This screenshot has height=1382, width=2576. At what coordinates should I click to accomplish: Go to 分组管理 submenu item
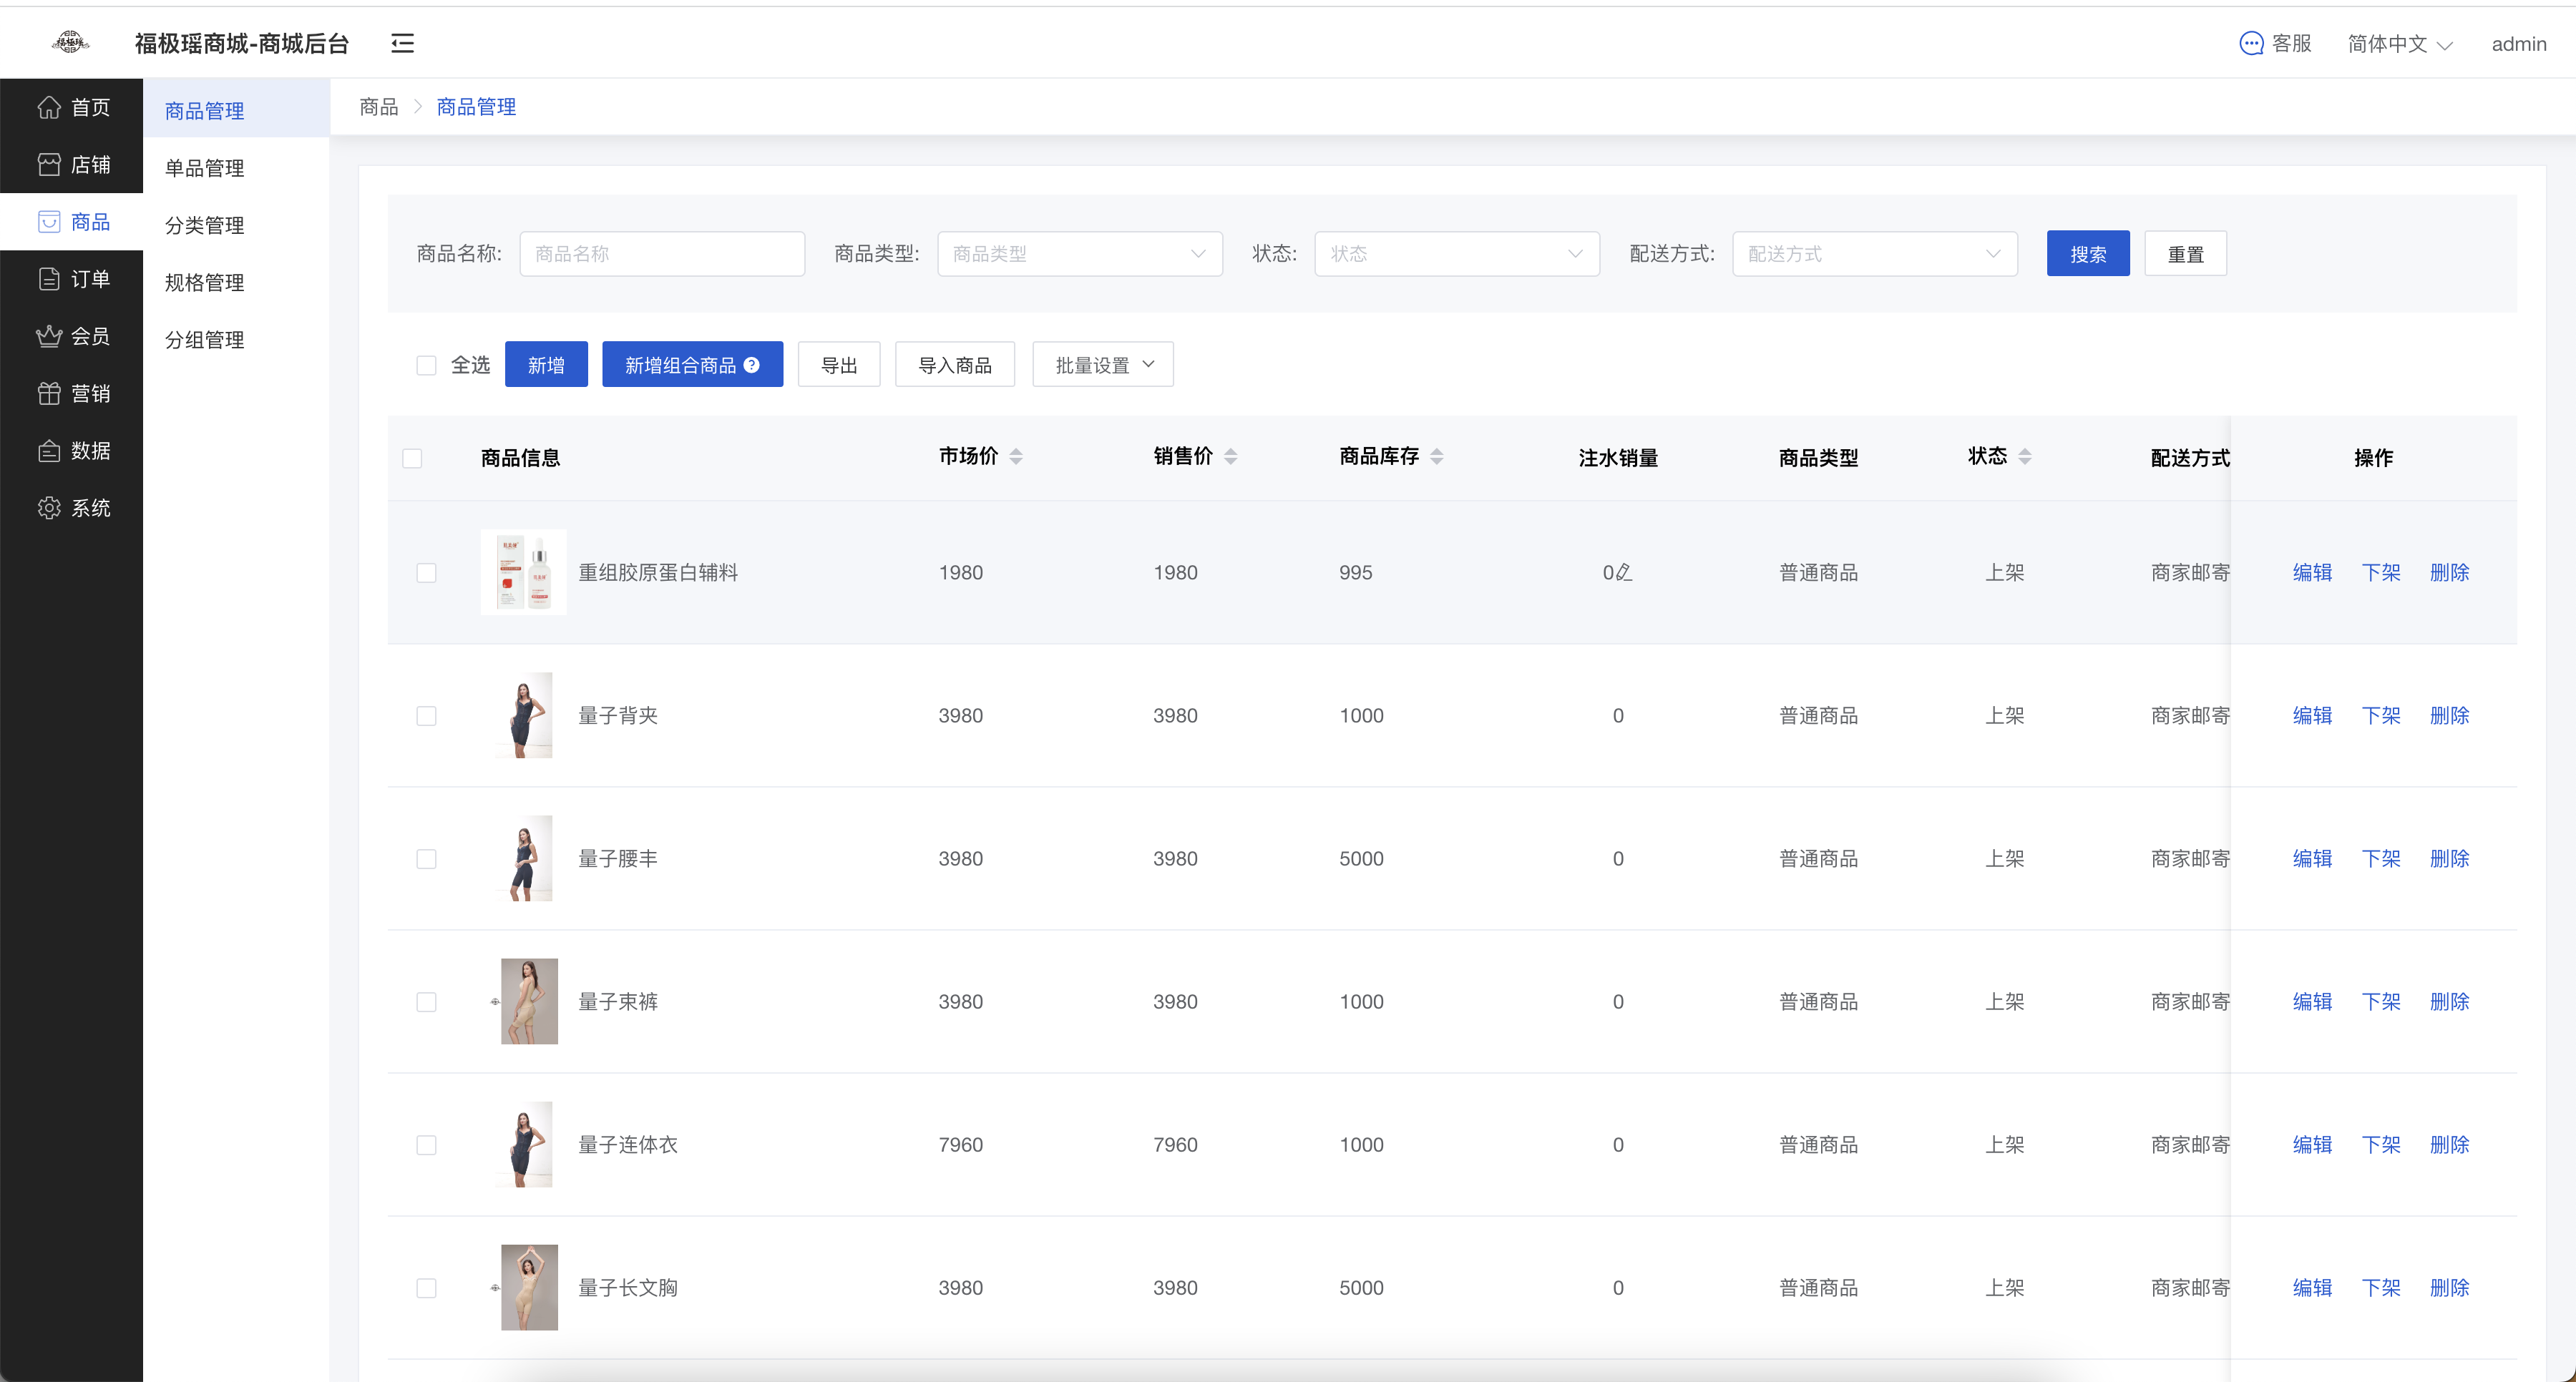[x=236, y=339]
